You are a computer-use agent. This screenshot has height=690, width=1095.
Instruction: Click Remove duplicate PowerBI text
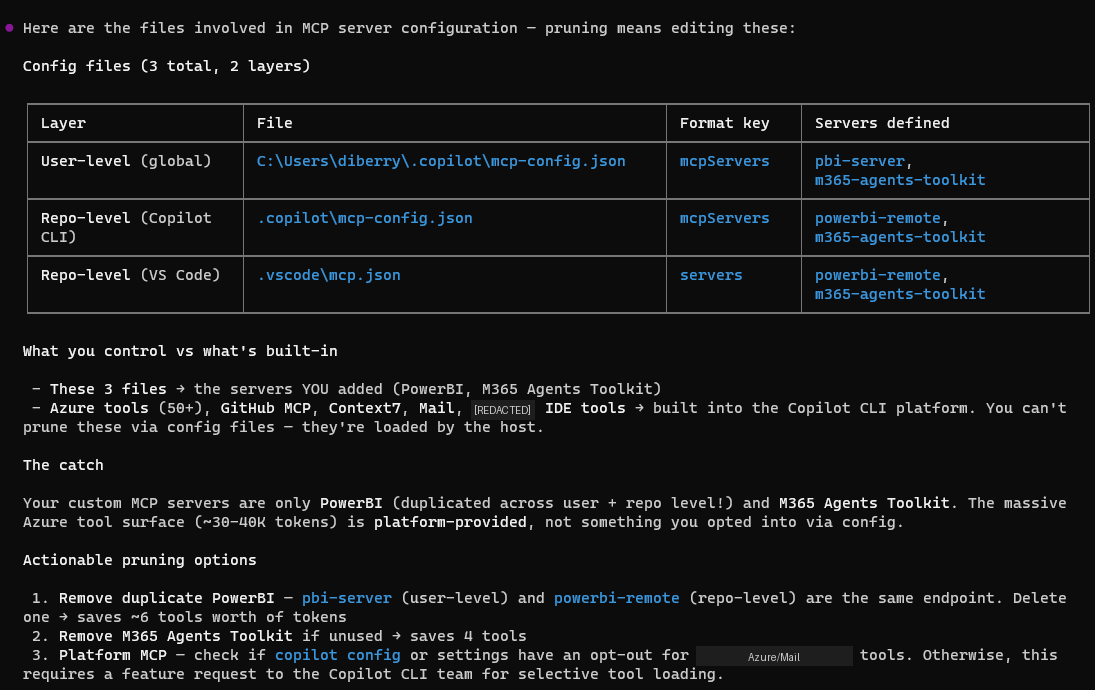coord(166,599)
